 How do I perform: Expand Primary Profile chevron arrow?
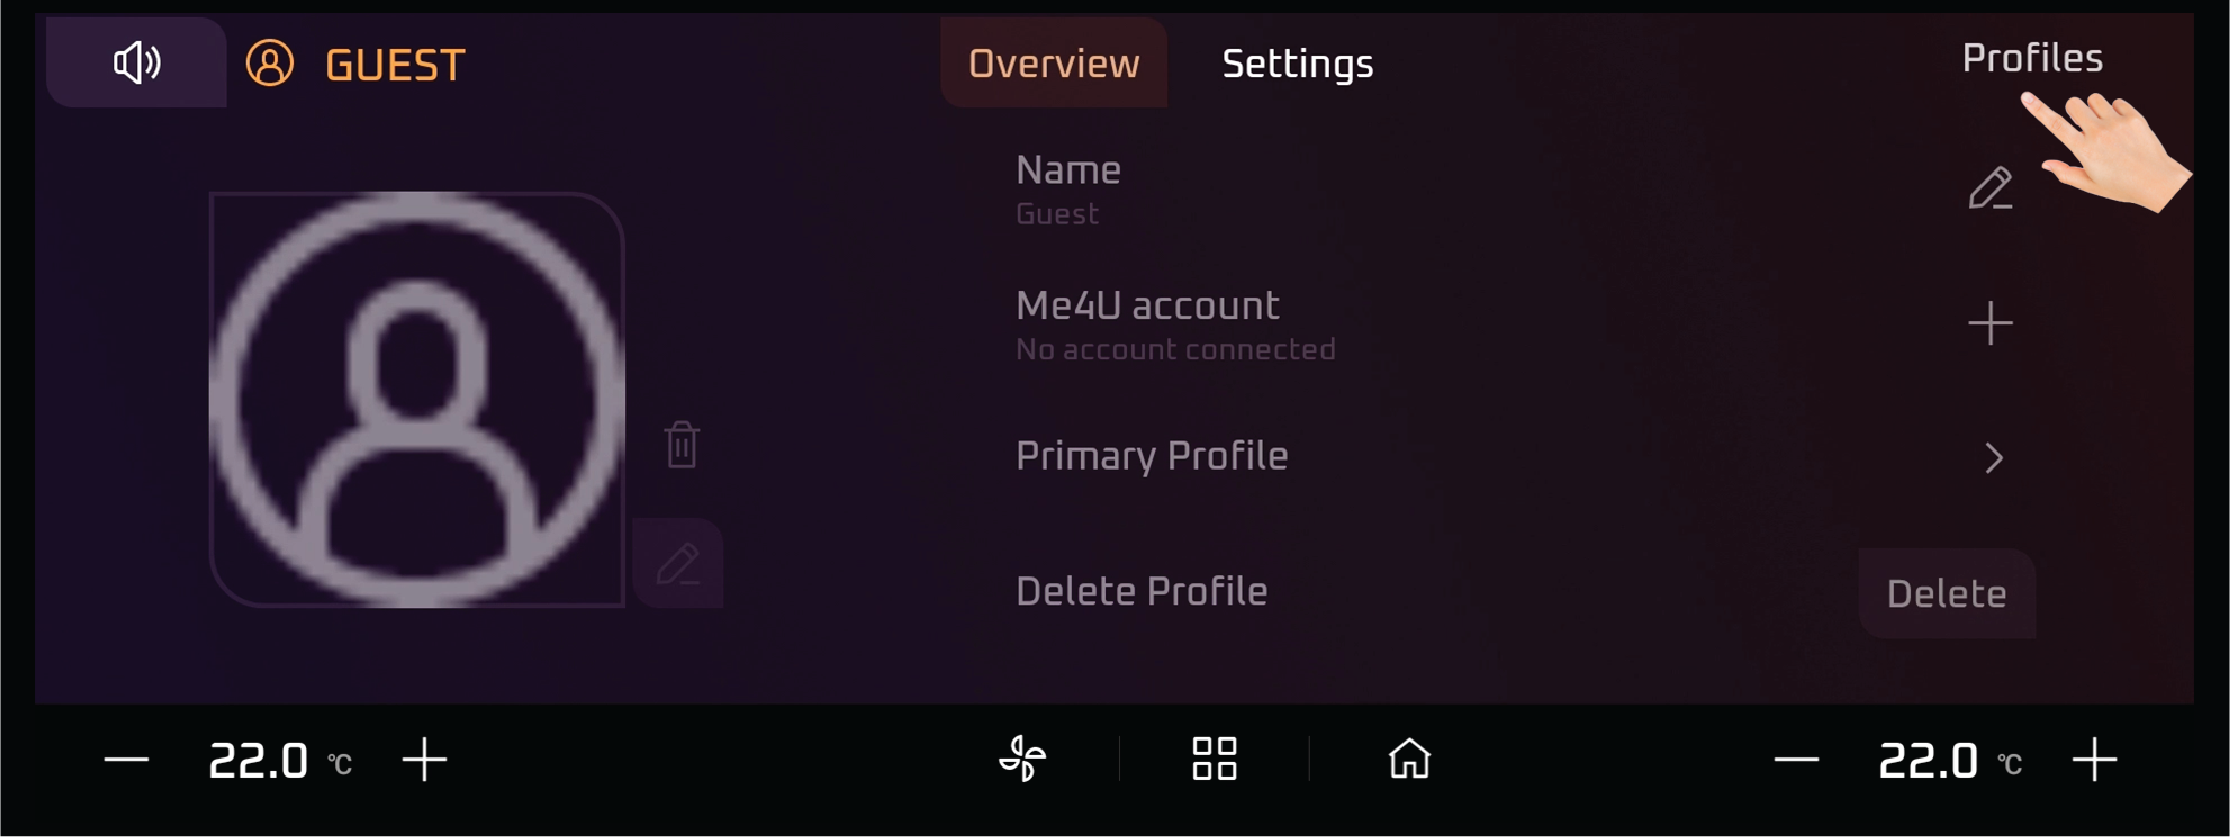[x=1993, y=458]
